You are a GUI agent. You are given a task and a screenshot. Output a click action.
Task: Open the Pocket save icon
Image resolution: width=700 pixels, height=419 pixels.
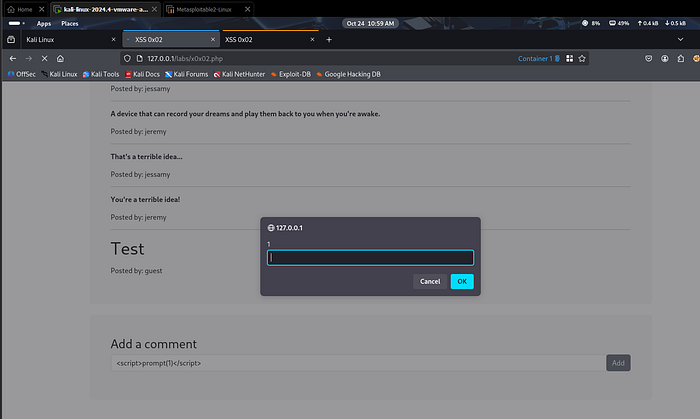(x=648, y=58)
